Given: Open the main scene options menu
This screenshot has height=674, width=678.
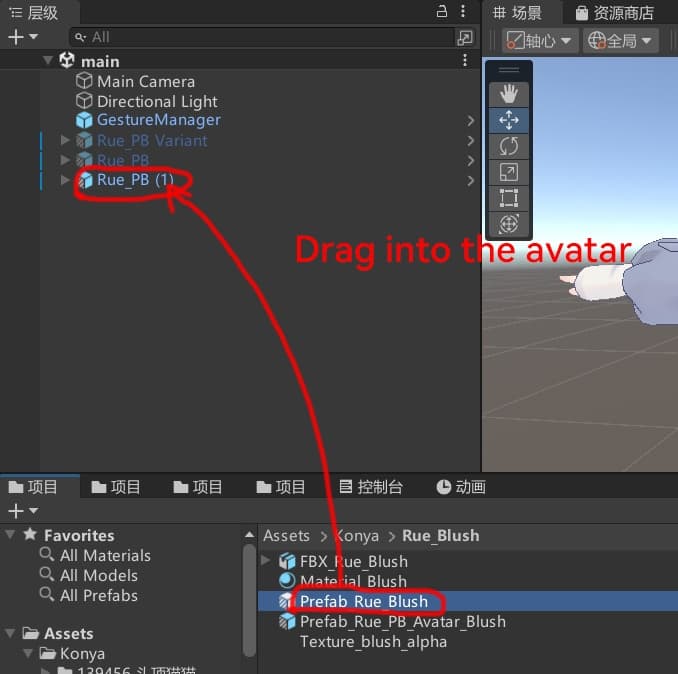Looking at the screenshot, I should tap(464, 61).
